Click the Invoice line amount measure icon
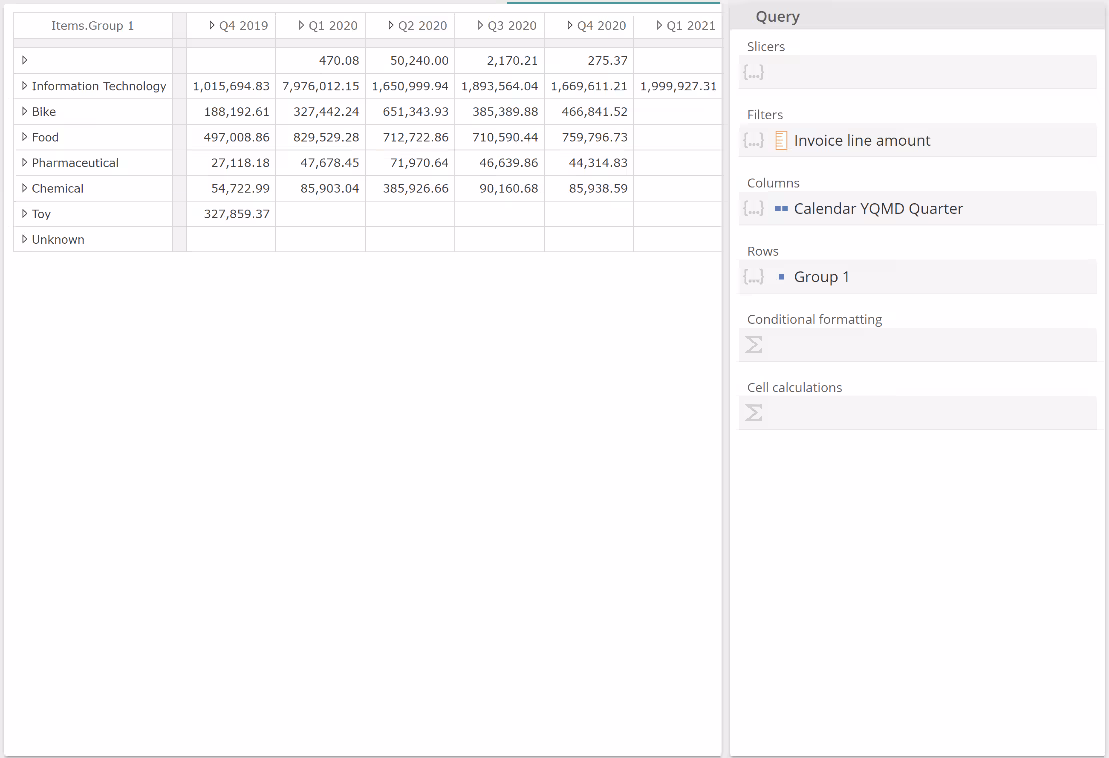Viewport: 1109px width, 758px height. (782, 141)
